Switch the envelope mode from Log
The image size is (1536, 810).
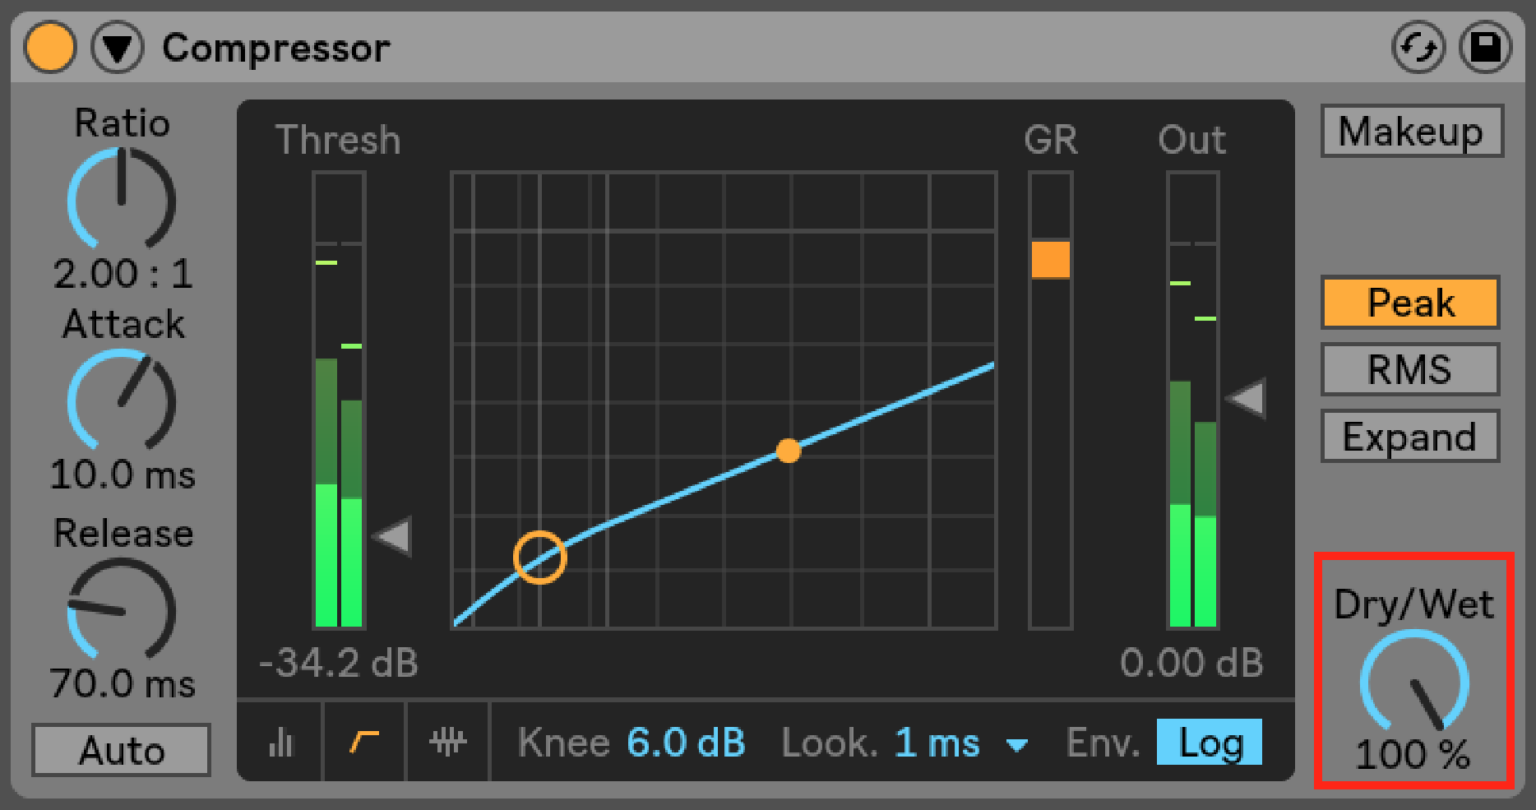click(x=1209, y=742)
